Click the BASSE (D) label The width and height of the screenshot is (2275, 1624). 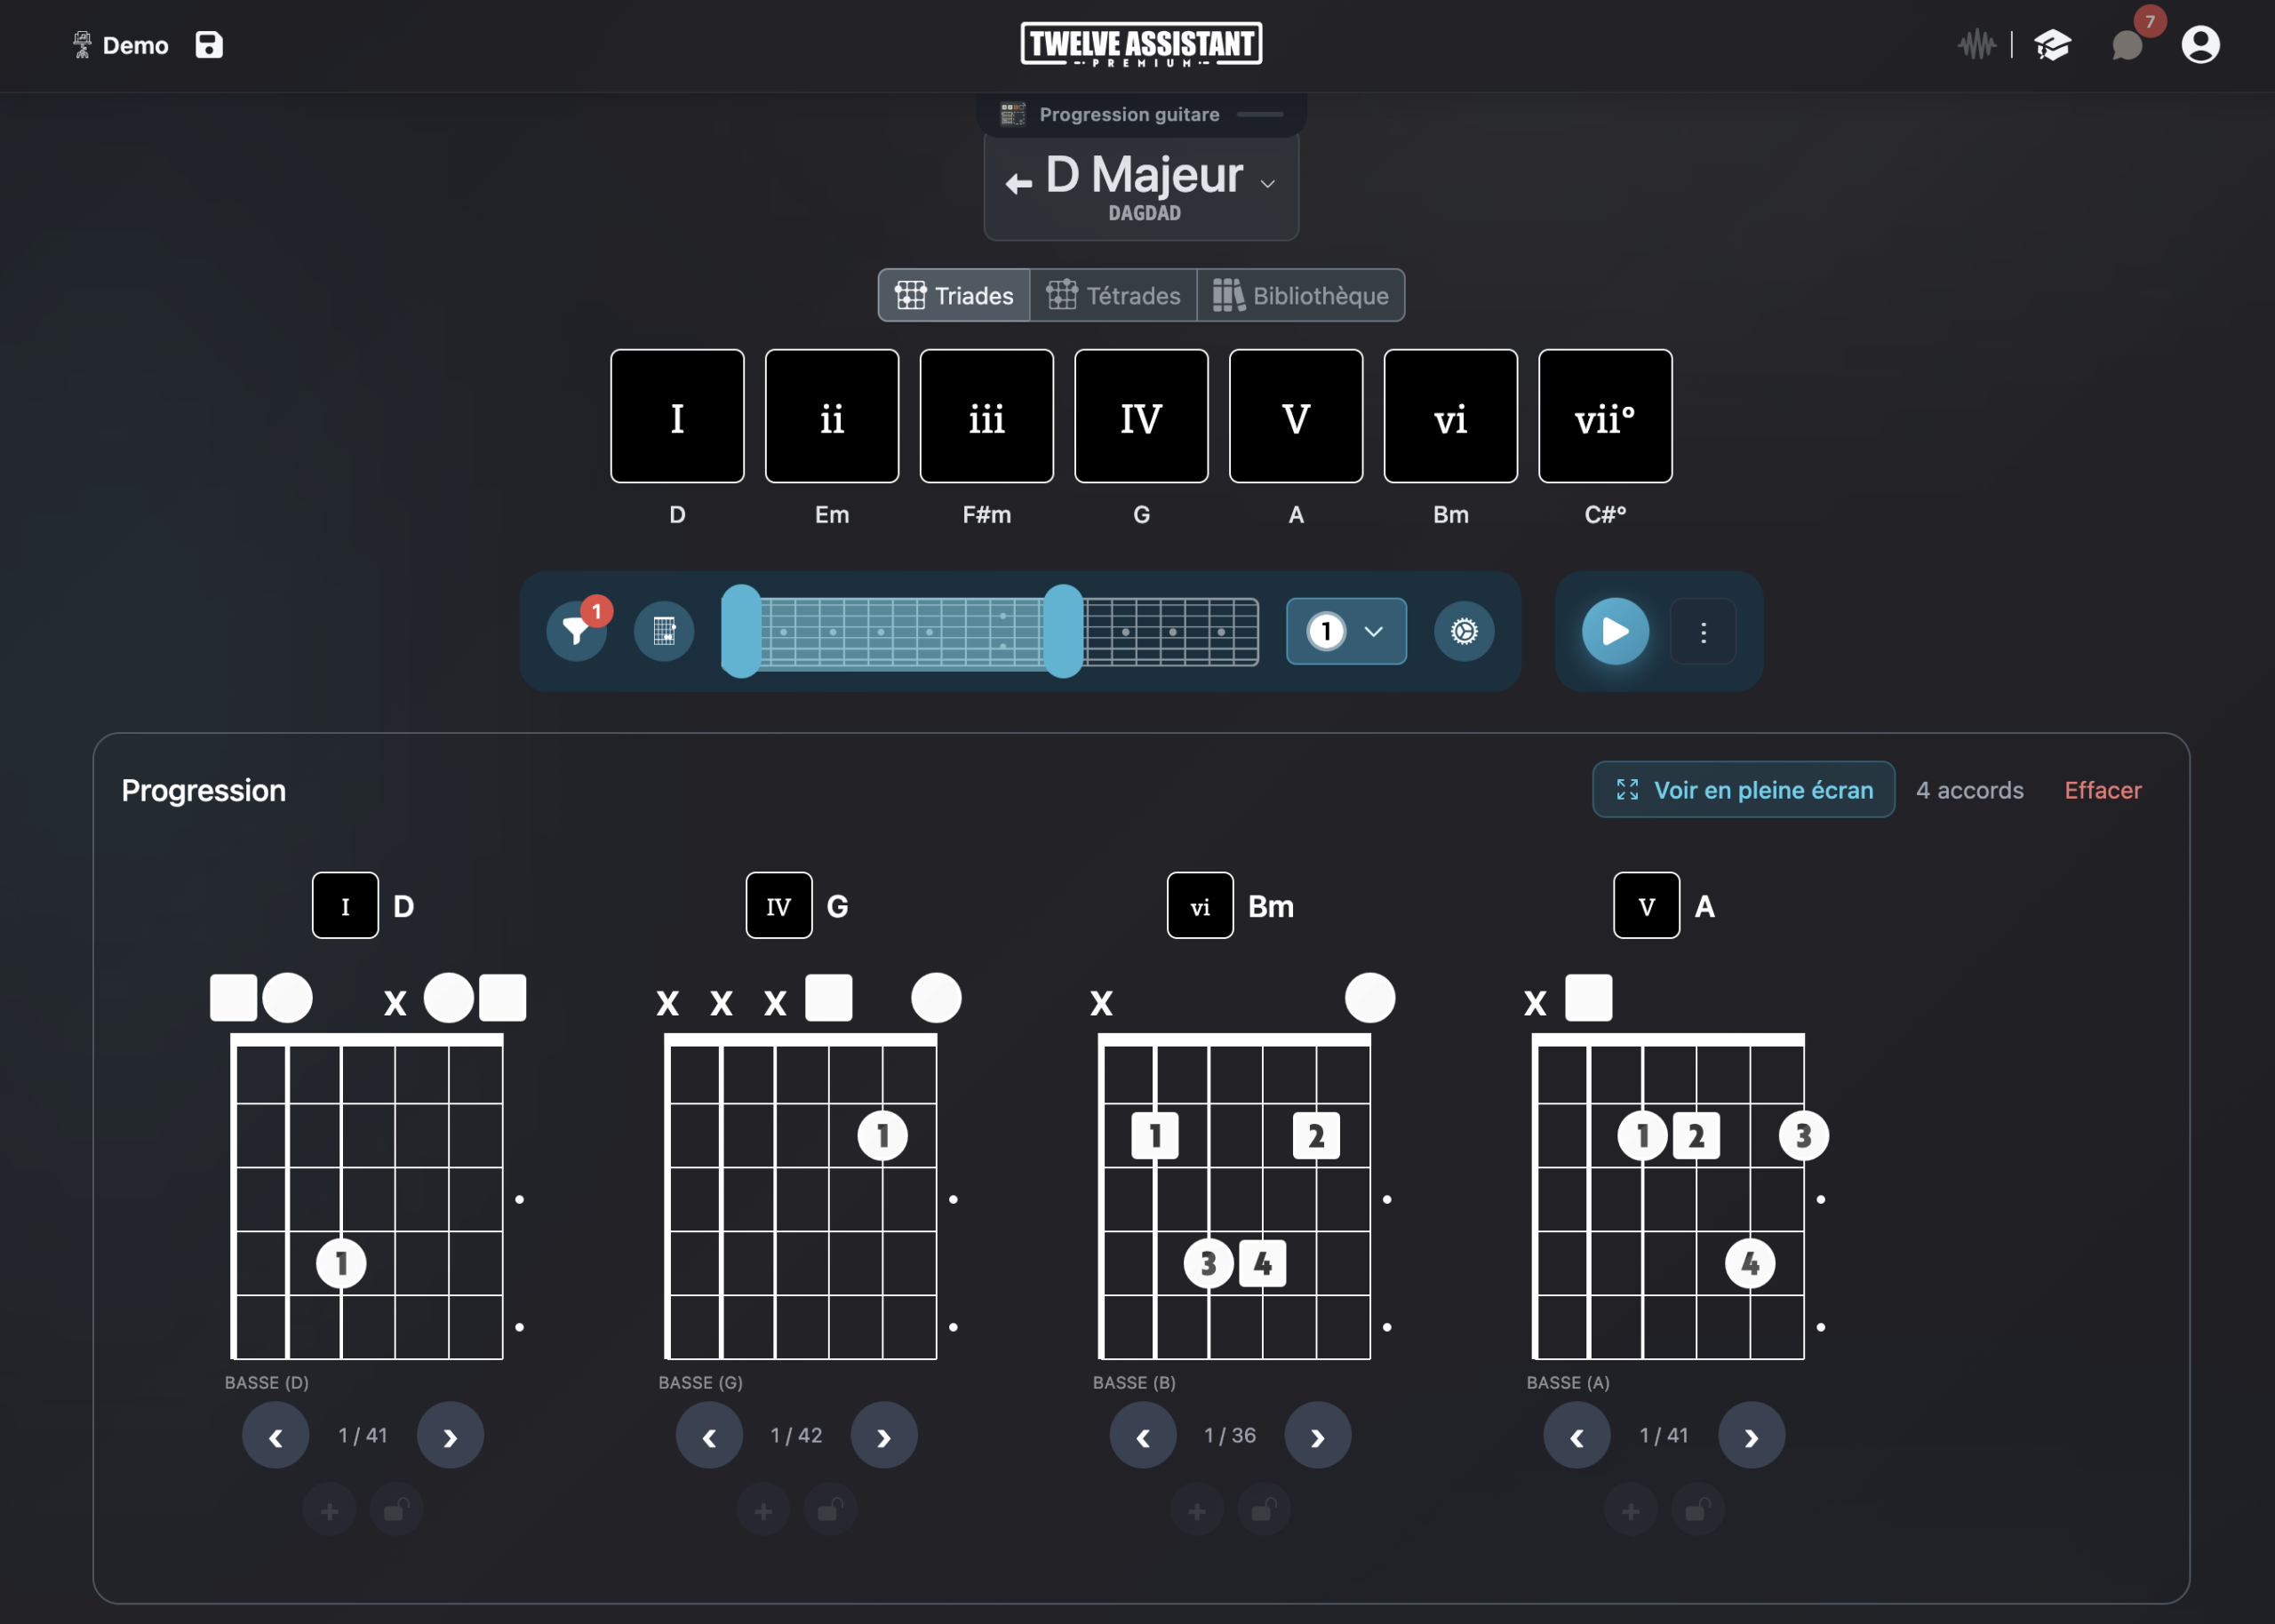click(267, 1382)
